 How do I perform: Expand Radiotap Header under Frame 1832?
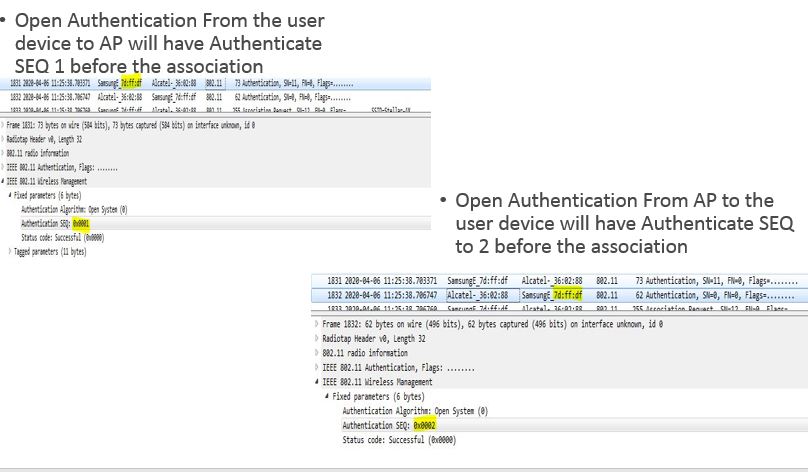pyautogui.click(x=316, y=339)
